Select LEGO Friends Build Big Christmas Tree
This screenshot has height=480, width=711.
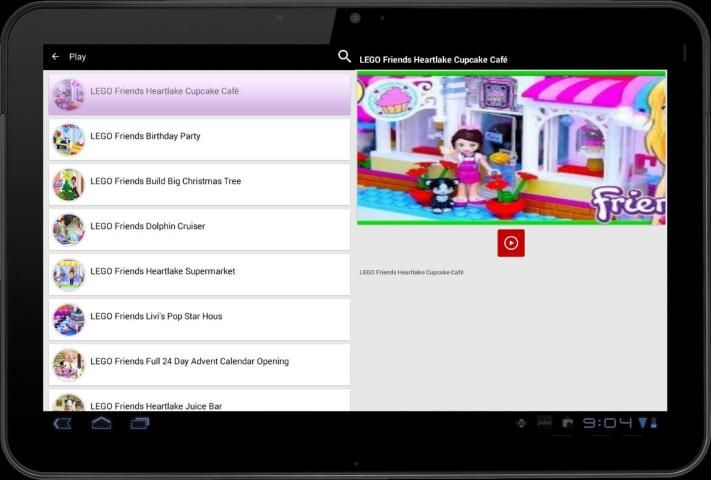(165, 182)
